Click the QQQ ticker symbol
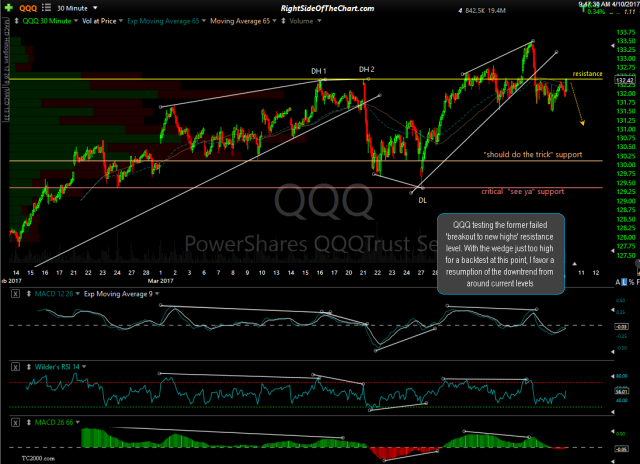640x464 pixels. [28, 8]
